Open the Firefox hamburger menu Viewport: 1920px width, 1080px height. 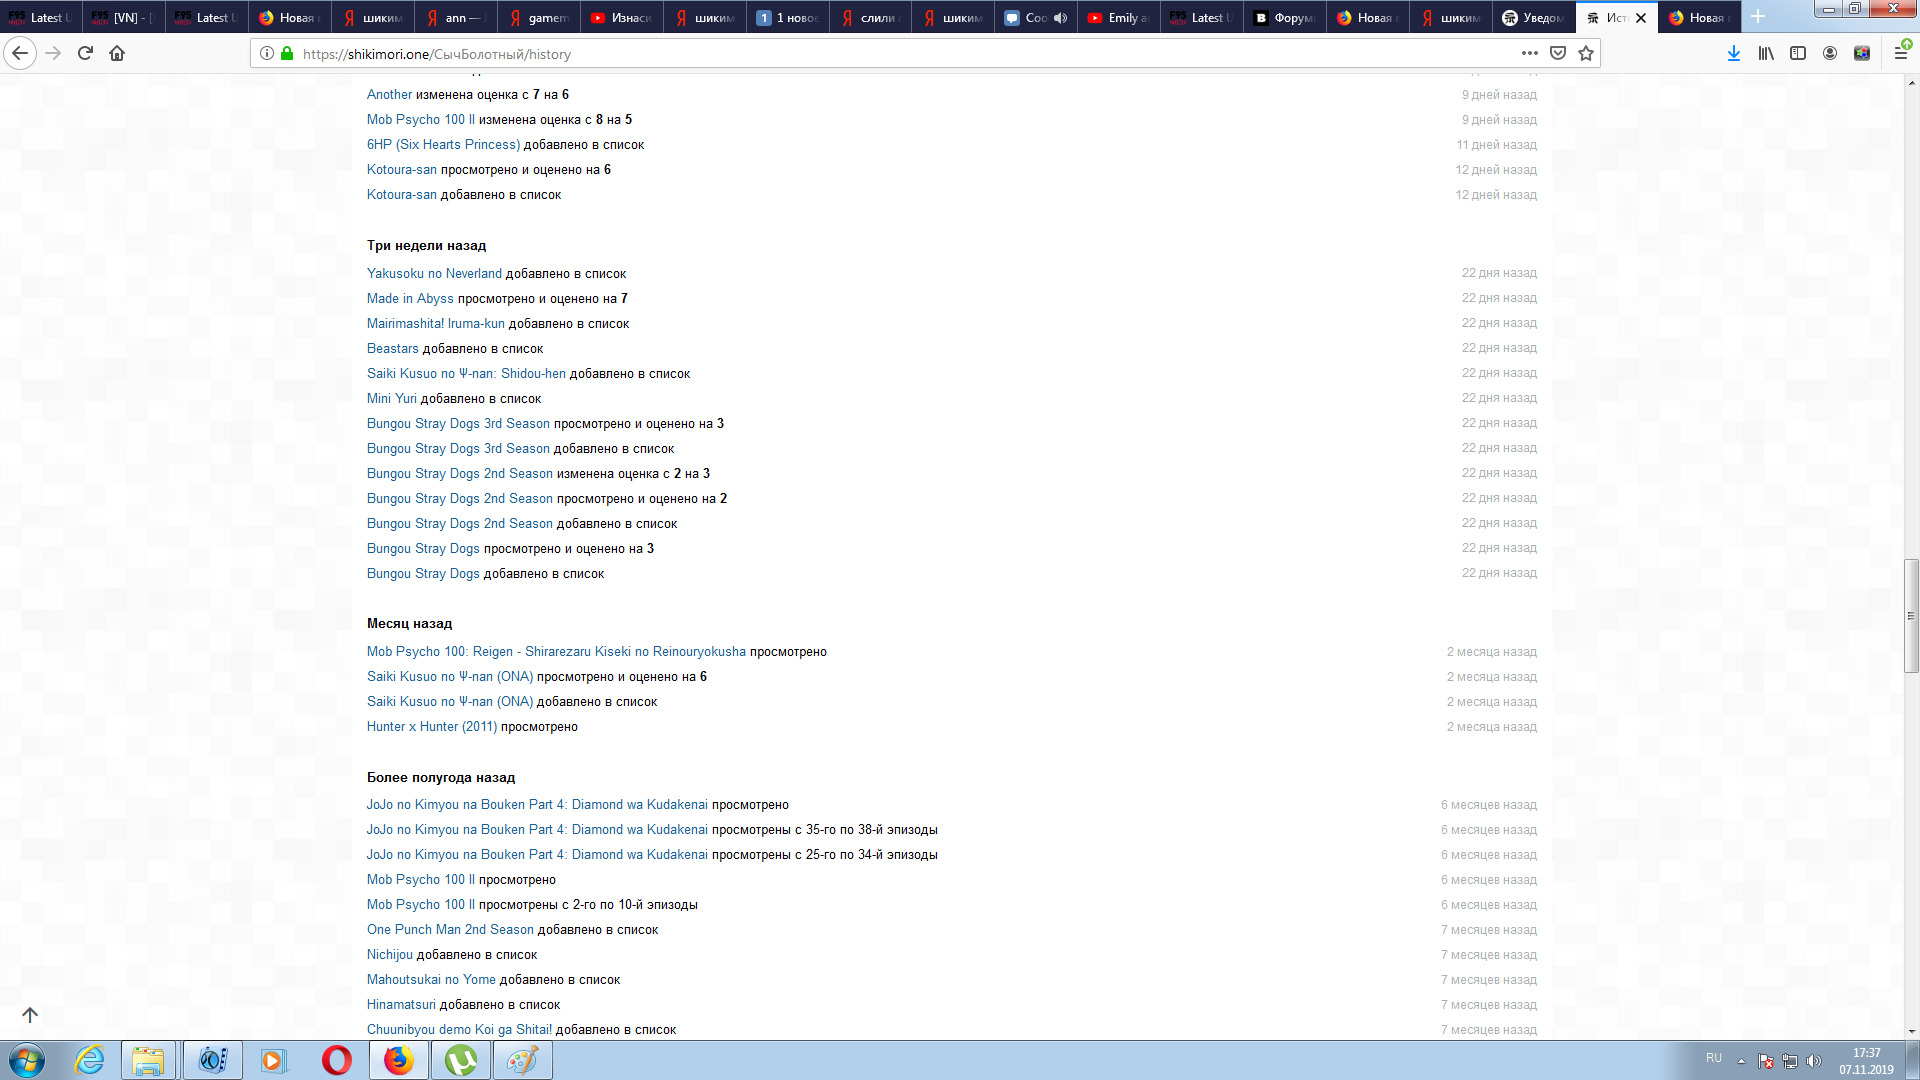click(x=1901, y=53)
